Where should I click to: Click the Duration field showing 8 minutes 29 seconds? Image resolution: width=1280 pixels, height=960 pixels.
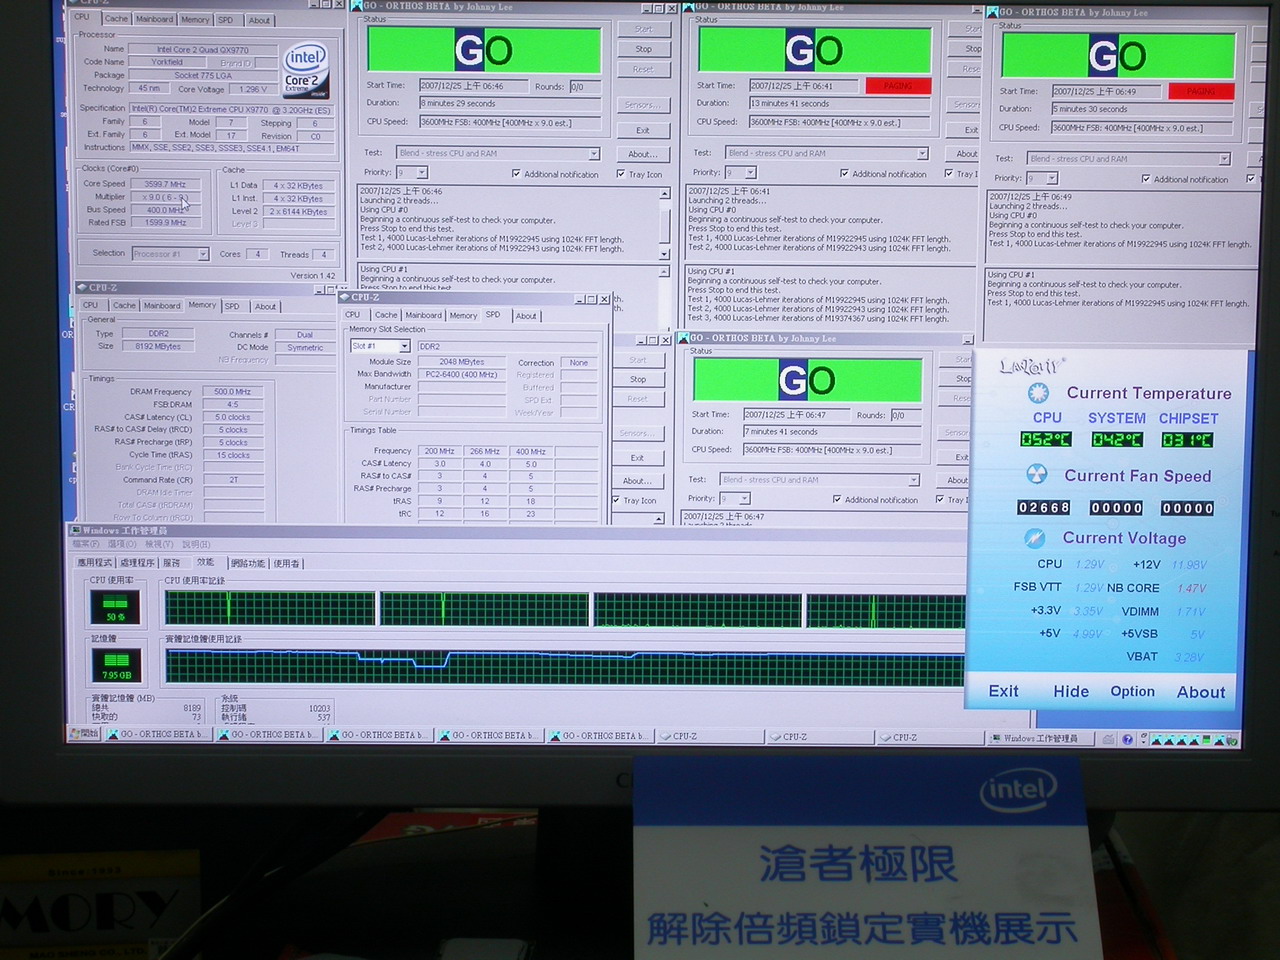click(x=509, y=103)
